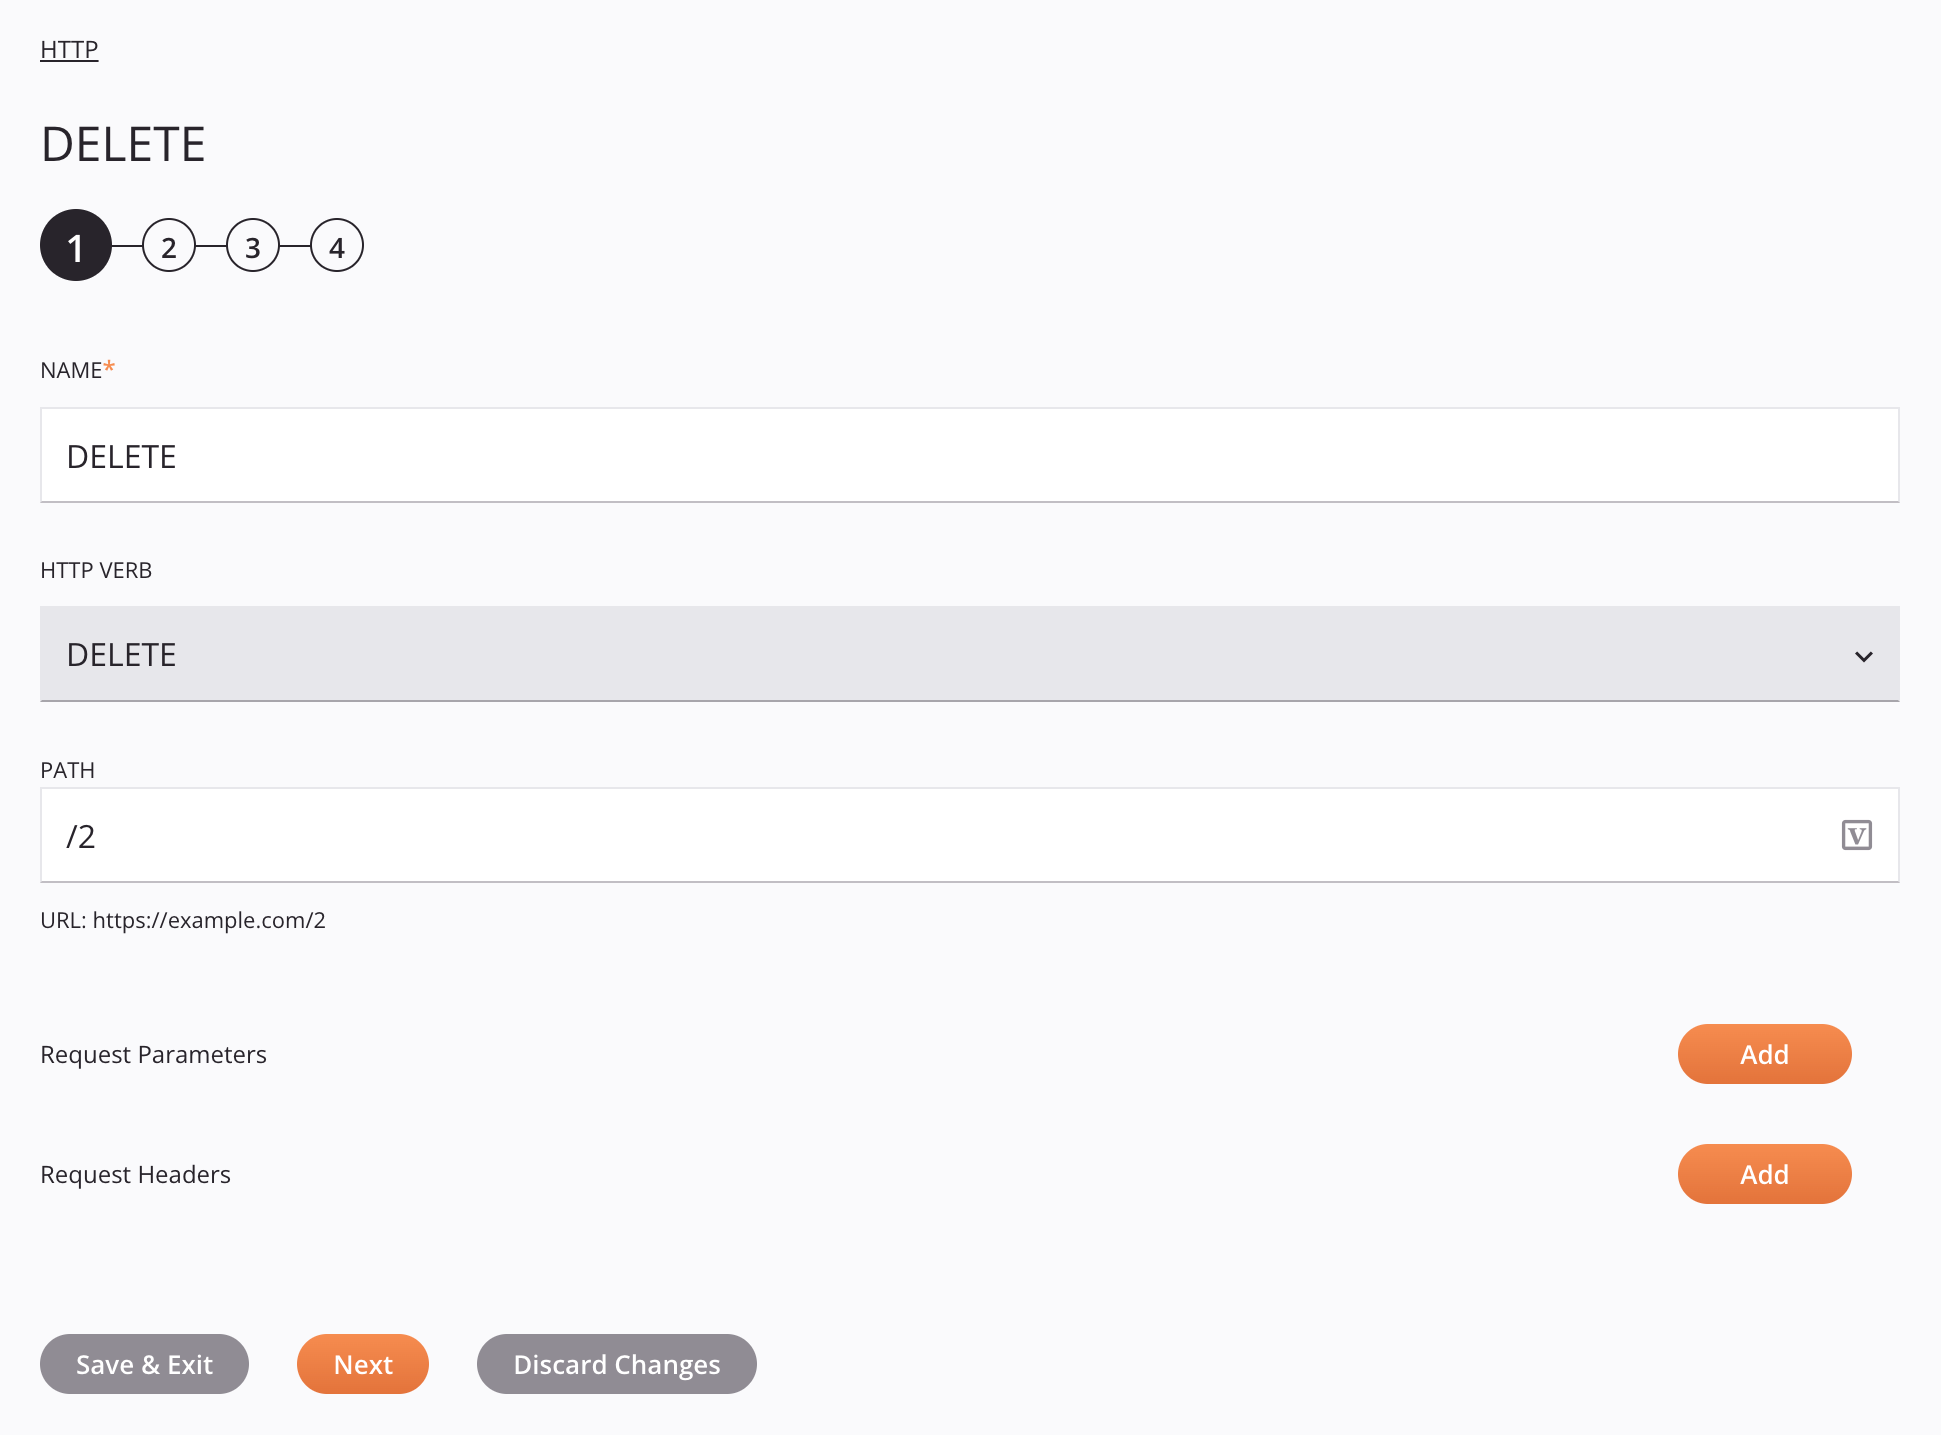Click step 3 circle in progress indicator

[250, 246]
